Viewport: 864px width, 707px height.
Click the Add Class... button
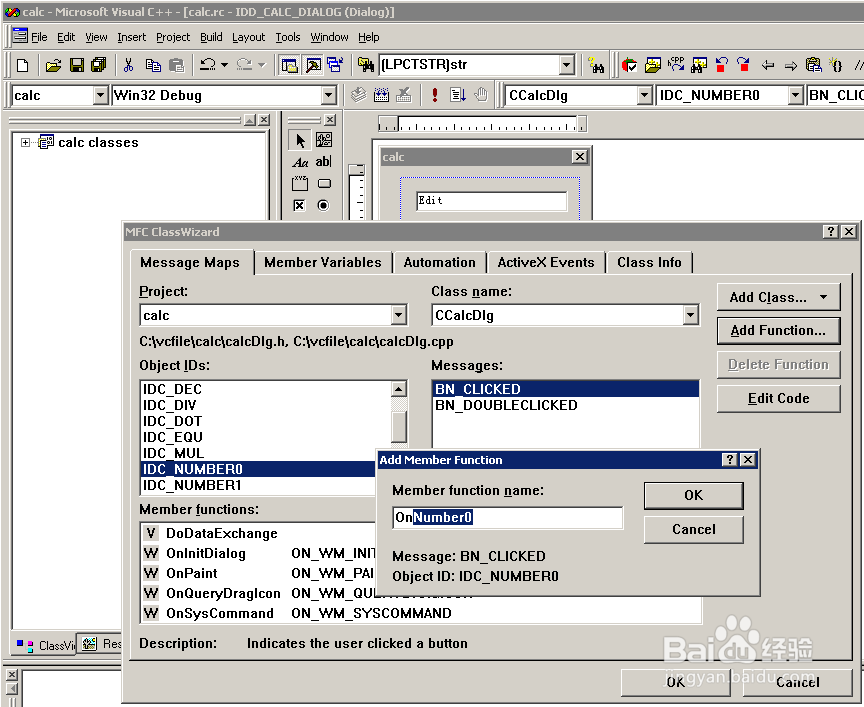[x=779, y=298]
